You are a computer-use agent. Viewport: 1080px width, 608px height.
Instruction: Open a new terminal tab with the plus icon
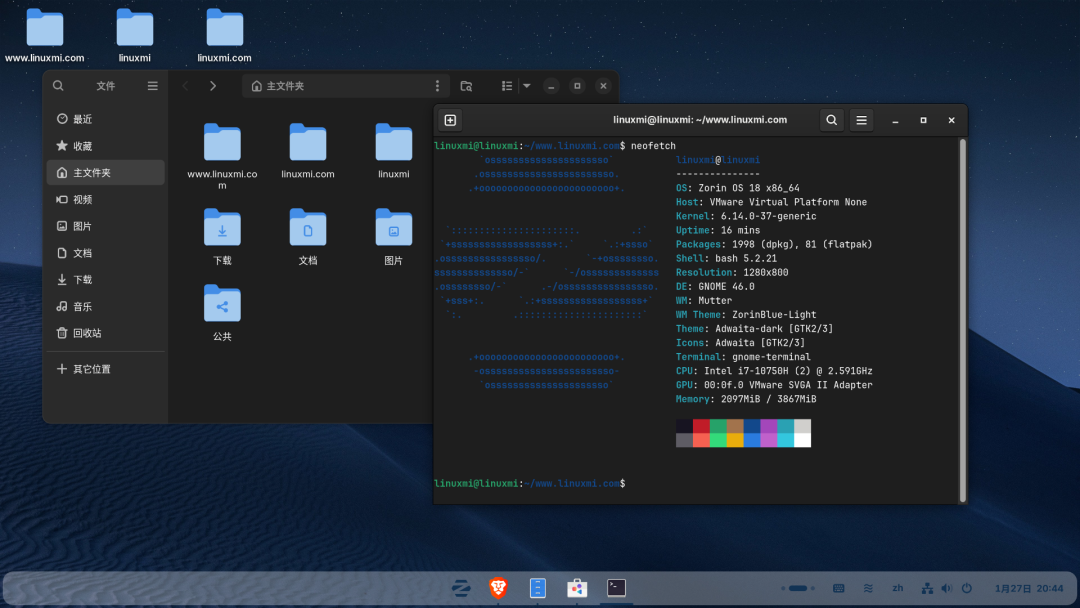coord(450,119)
